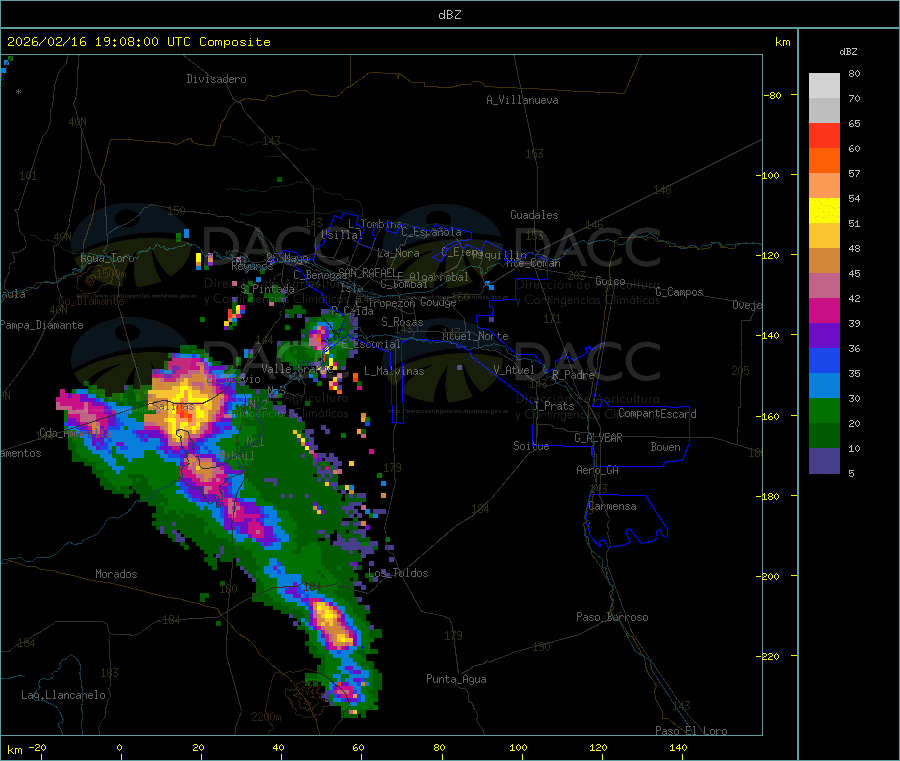
Task: Click the '140' km horizontal axis tick
Action: coord(678,747)
